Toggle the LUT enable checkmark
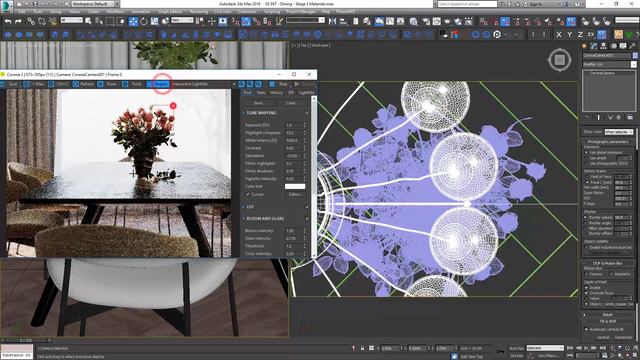The width and height of the screenshot is (640, 360). [x=307, y=207]
